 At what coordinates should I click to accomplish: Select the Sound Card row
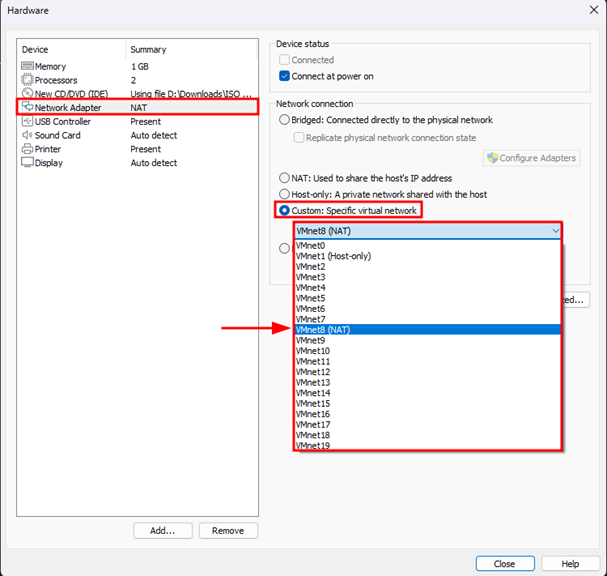coord(137,135)
